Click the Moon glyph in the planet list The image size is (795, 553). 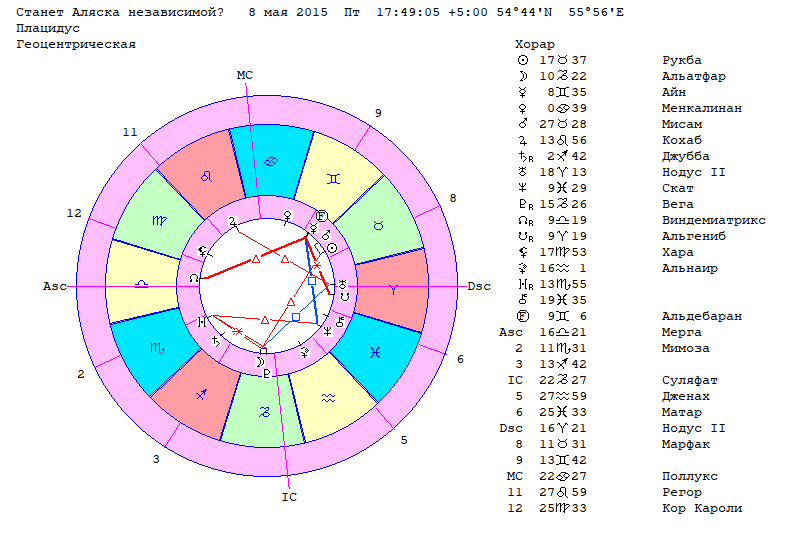523,77
